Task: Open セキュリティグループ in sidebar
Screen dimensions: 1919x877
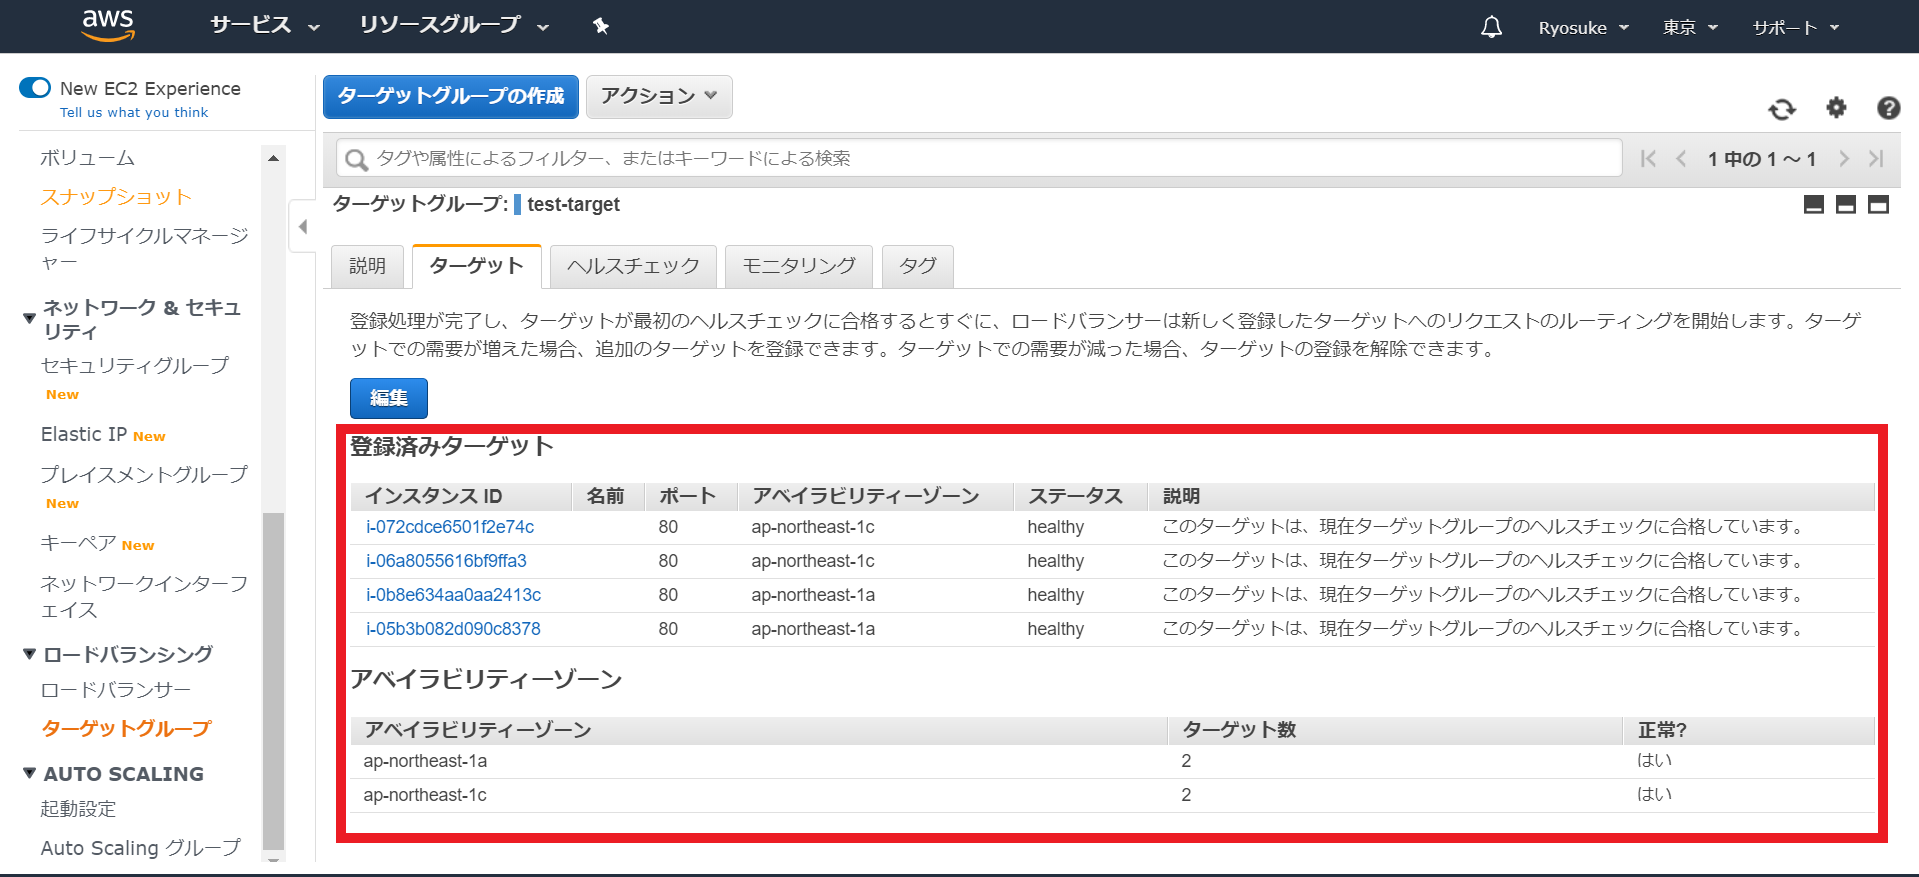Action: [134, 366]
